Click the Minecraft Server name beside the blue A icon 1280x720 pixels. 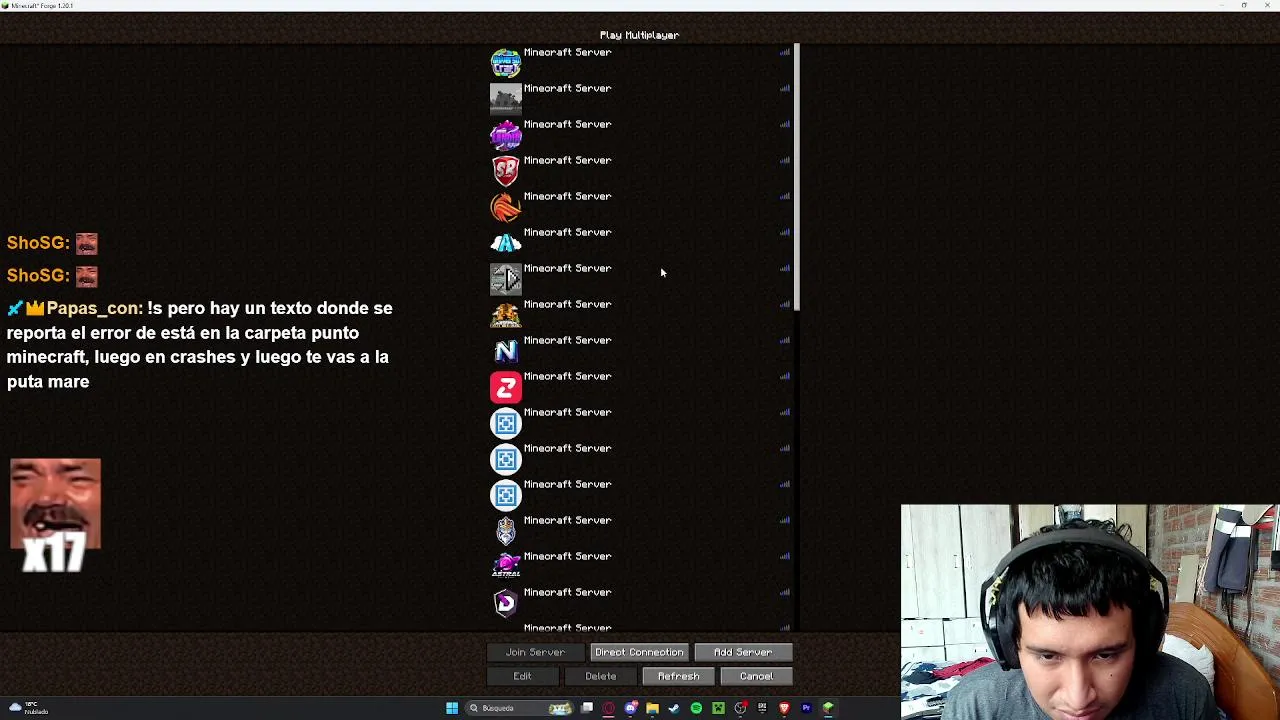click(x=567, y=232)
